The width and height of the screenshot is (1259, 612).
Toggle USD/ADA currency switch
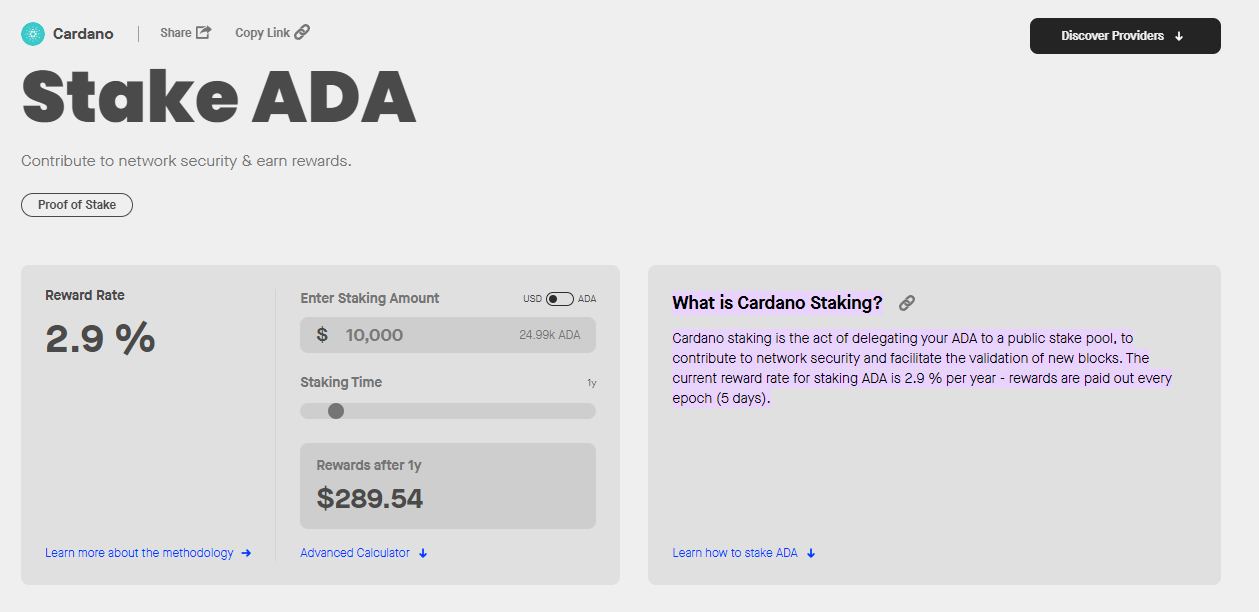click(560, 299)
